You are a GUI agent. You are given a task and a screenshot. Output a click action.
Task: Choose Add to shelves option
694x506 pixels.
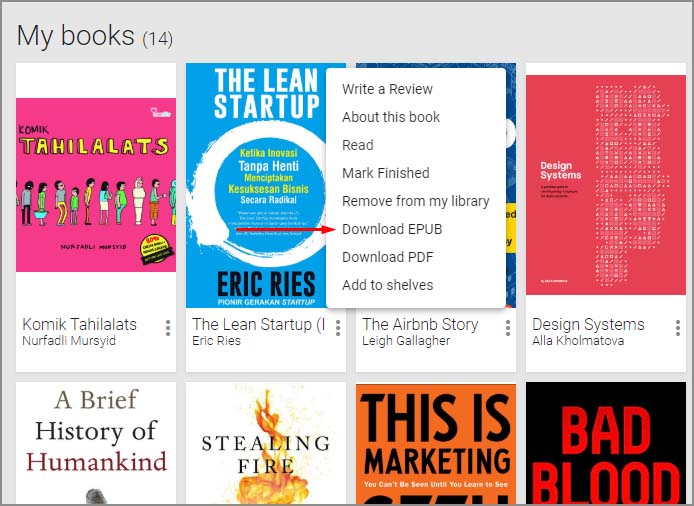[x=387, y=285]
